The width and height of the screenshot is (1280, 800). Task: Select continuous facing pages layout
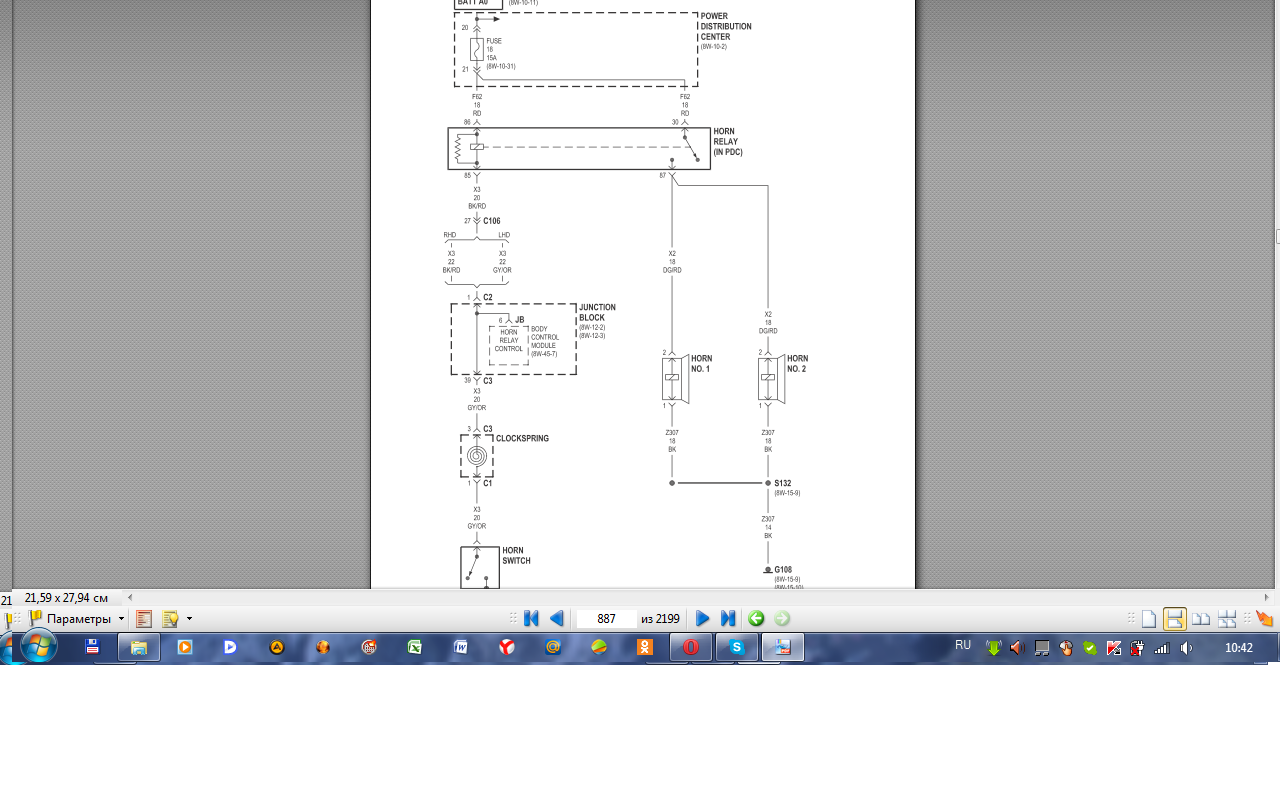click(x=1227, y=619)
